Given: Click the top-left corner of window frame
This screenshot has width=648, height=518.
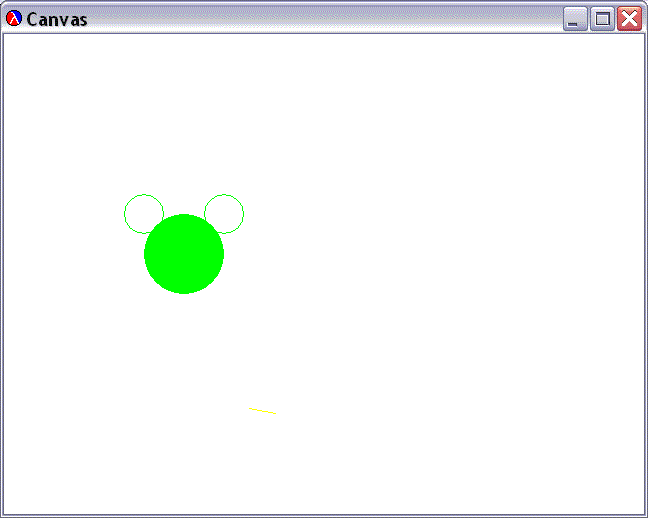Looking at the screenshot, I should click(x=2, y=2).
